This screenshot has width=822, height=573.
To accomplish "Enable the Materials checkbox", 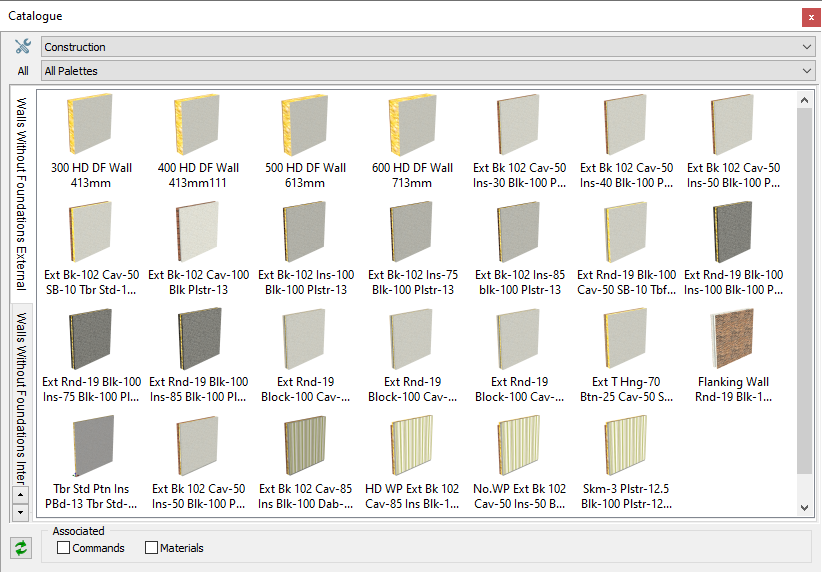I will (152, 548).
